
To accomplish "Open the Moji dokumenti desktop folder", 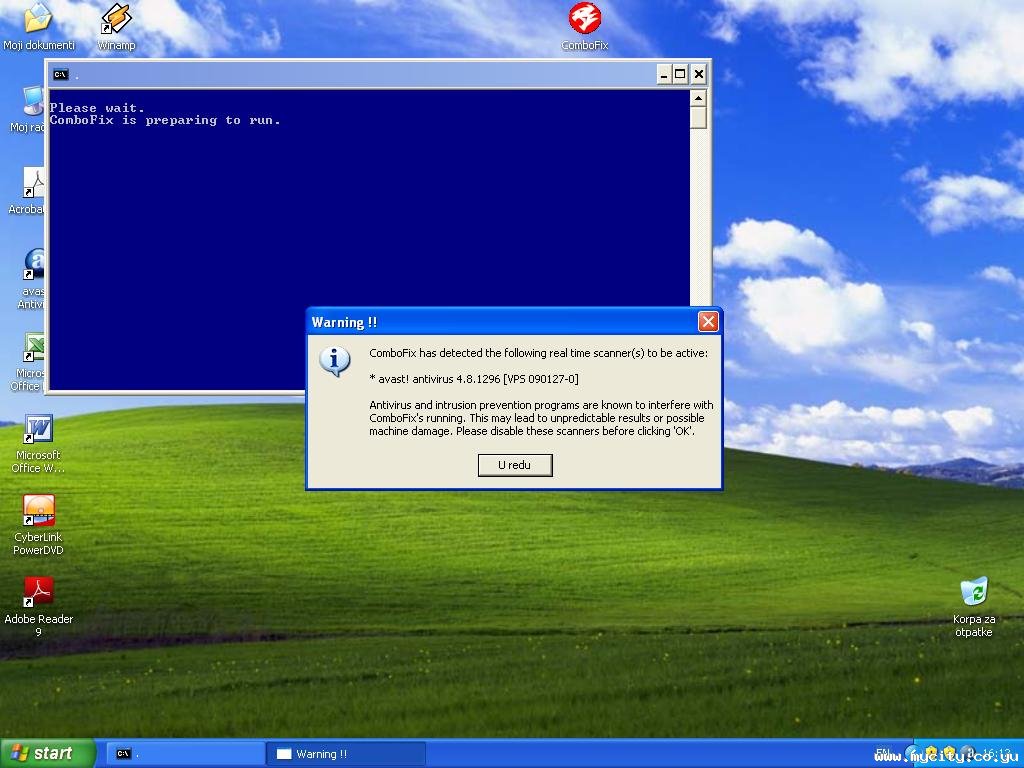I will (39, 26).
